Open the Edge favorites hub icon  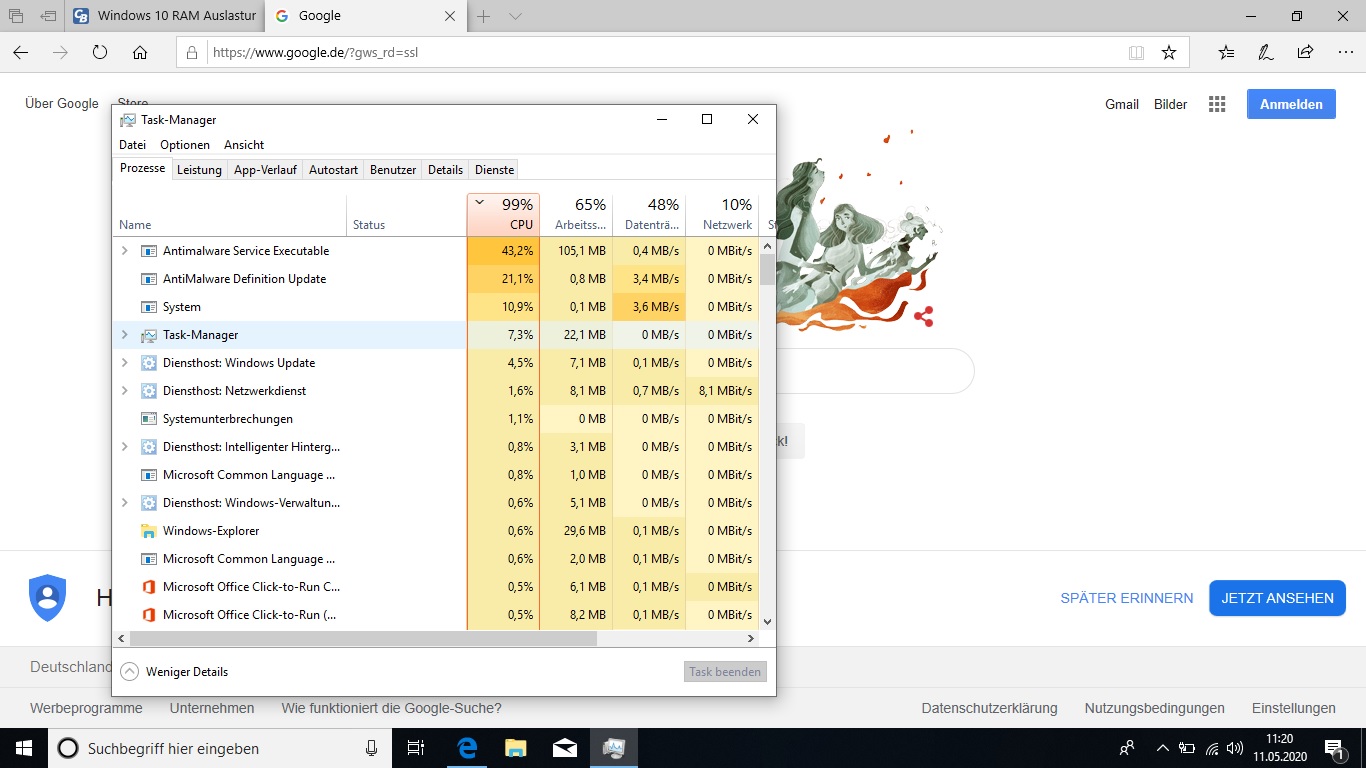[1227, 53]
